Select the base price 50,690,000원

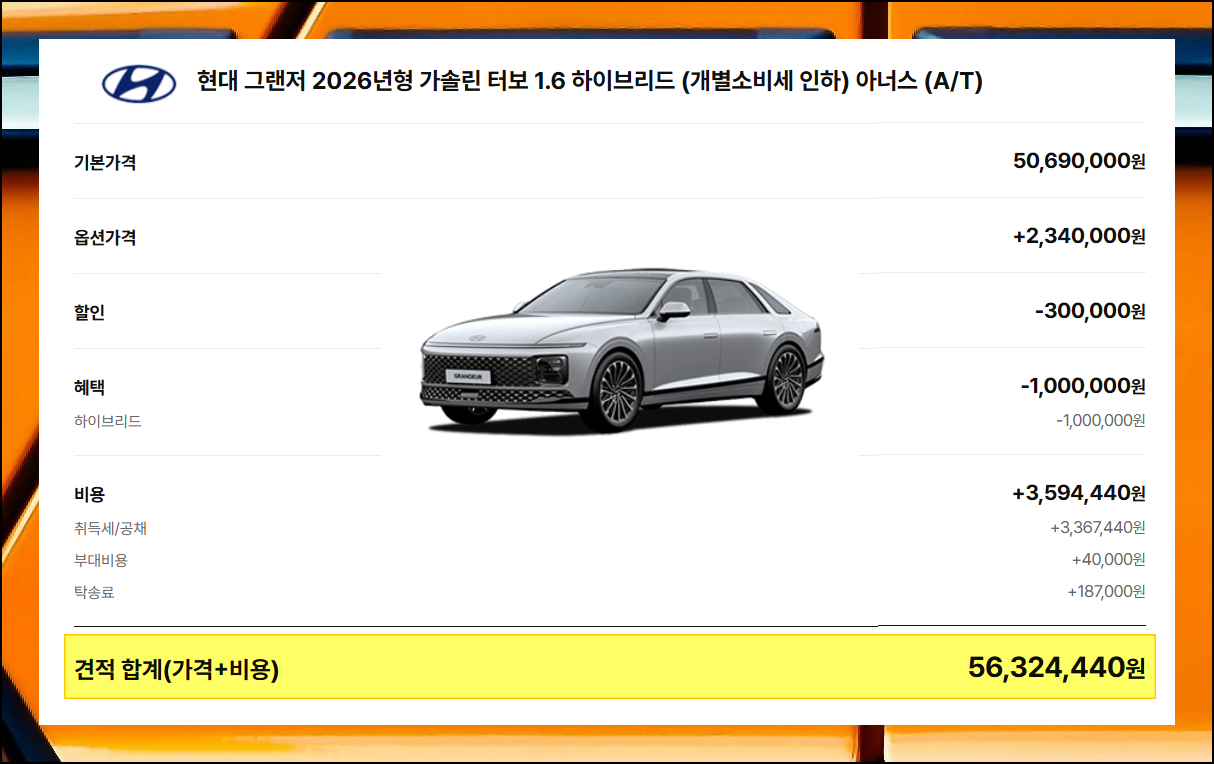click(x=1079, y=161)
